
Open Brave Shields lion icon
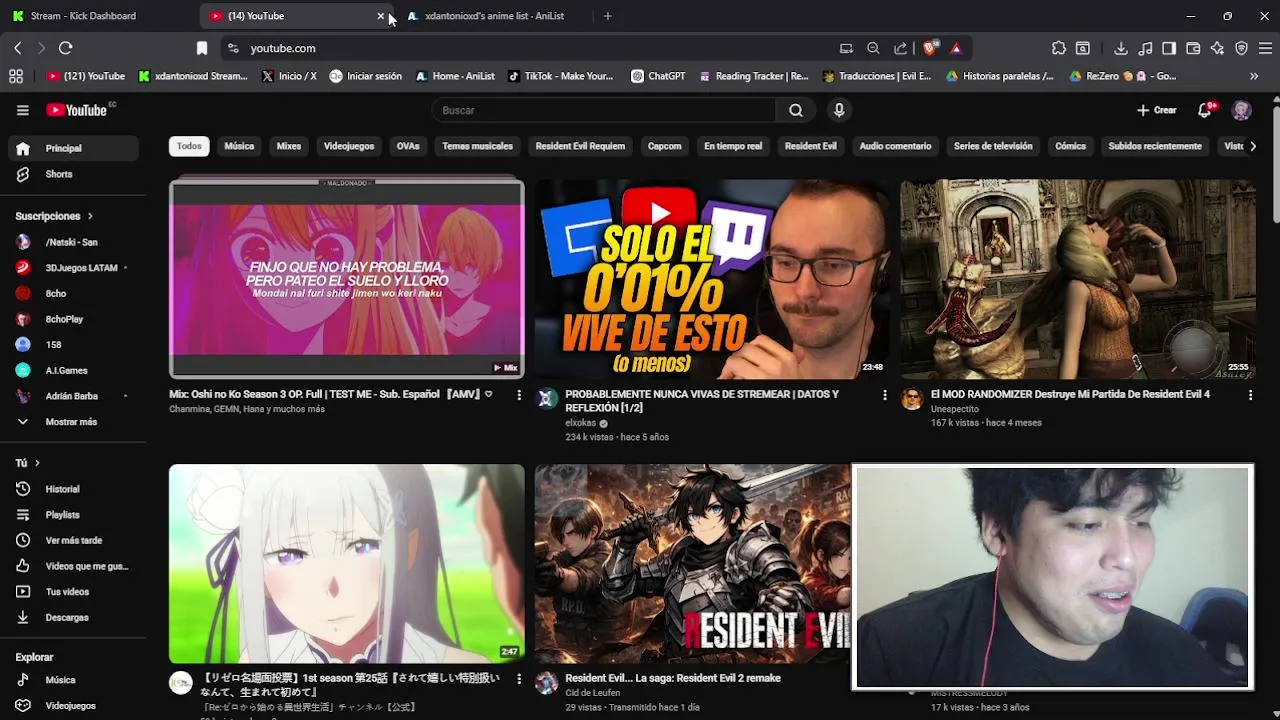pyautogui.click(x=930, y=48)
